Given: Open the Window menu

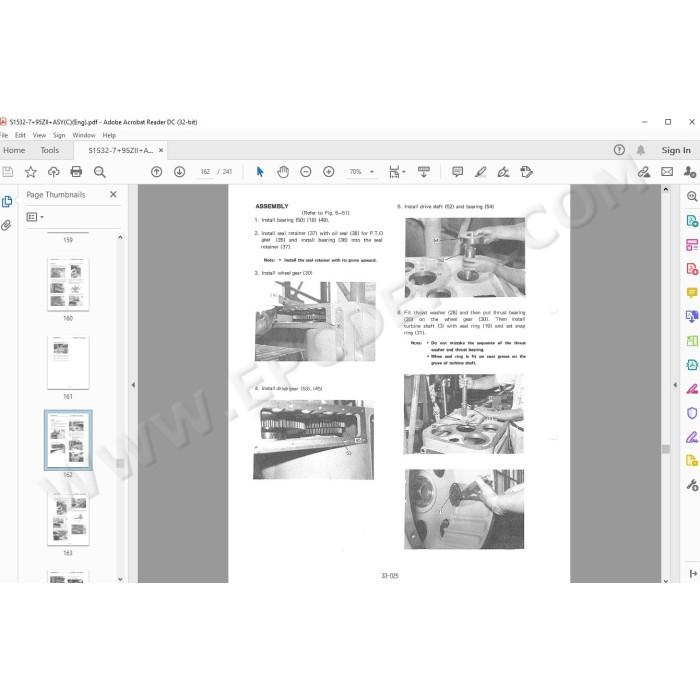Looking at the screenshot, I should pos(84,135).
